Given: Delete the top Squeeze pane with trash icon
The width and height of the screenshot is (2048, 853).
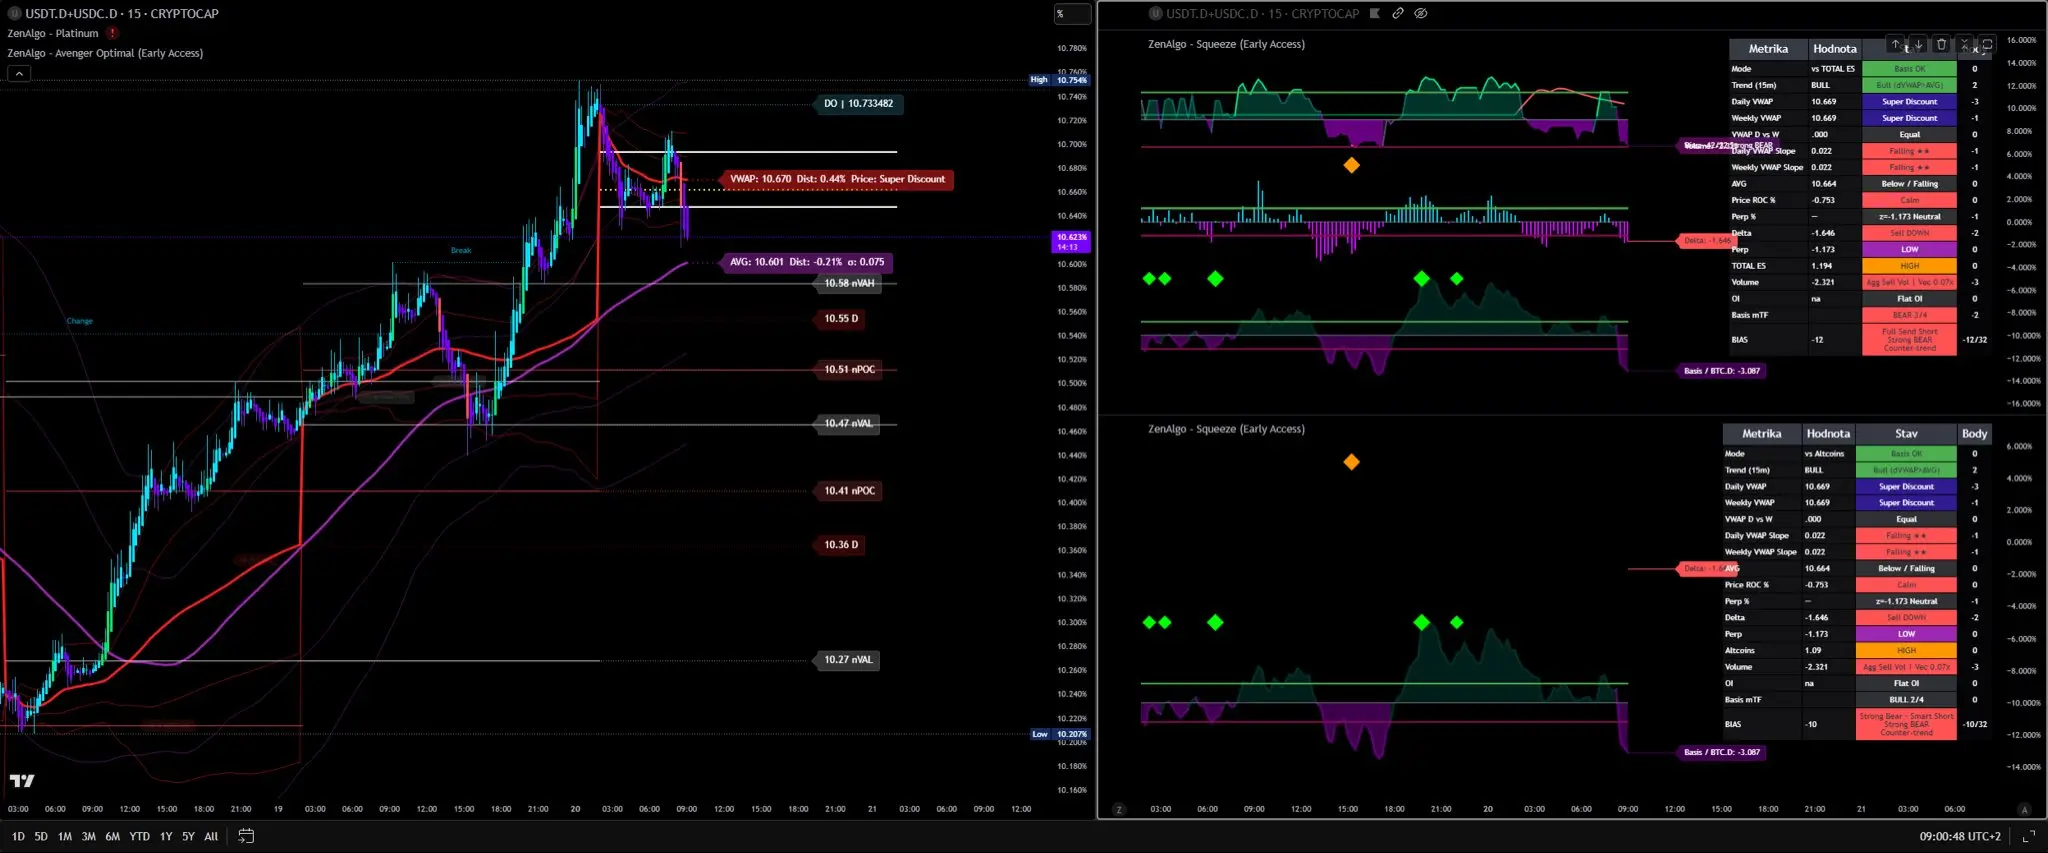Looking at the screenshot, I should tap(1941, 44).
